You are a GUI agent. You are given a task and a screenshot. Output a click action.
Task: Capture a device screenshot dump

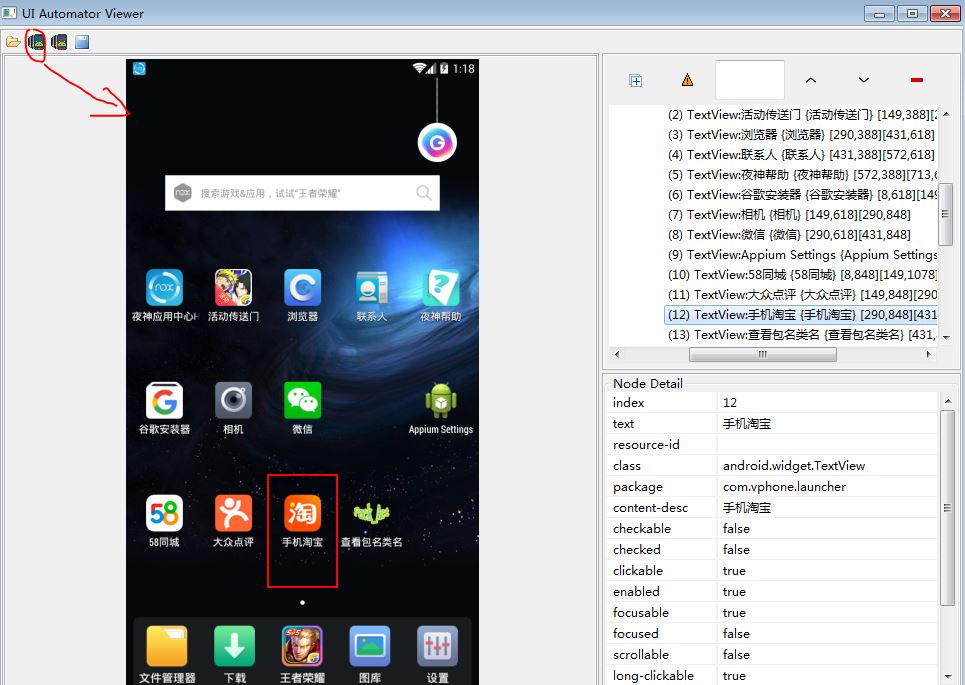click(x=36, y=42)
